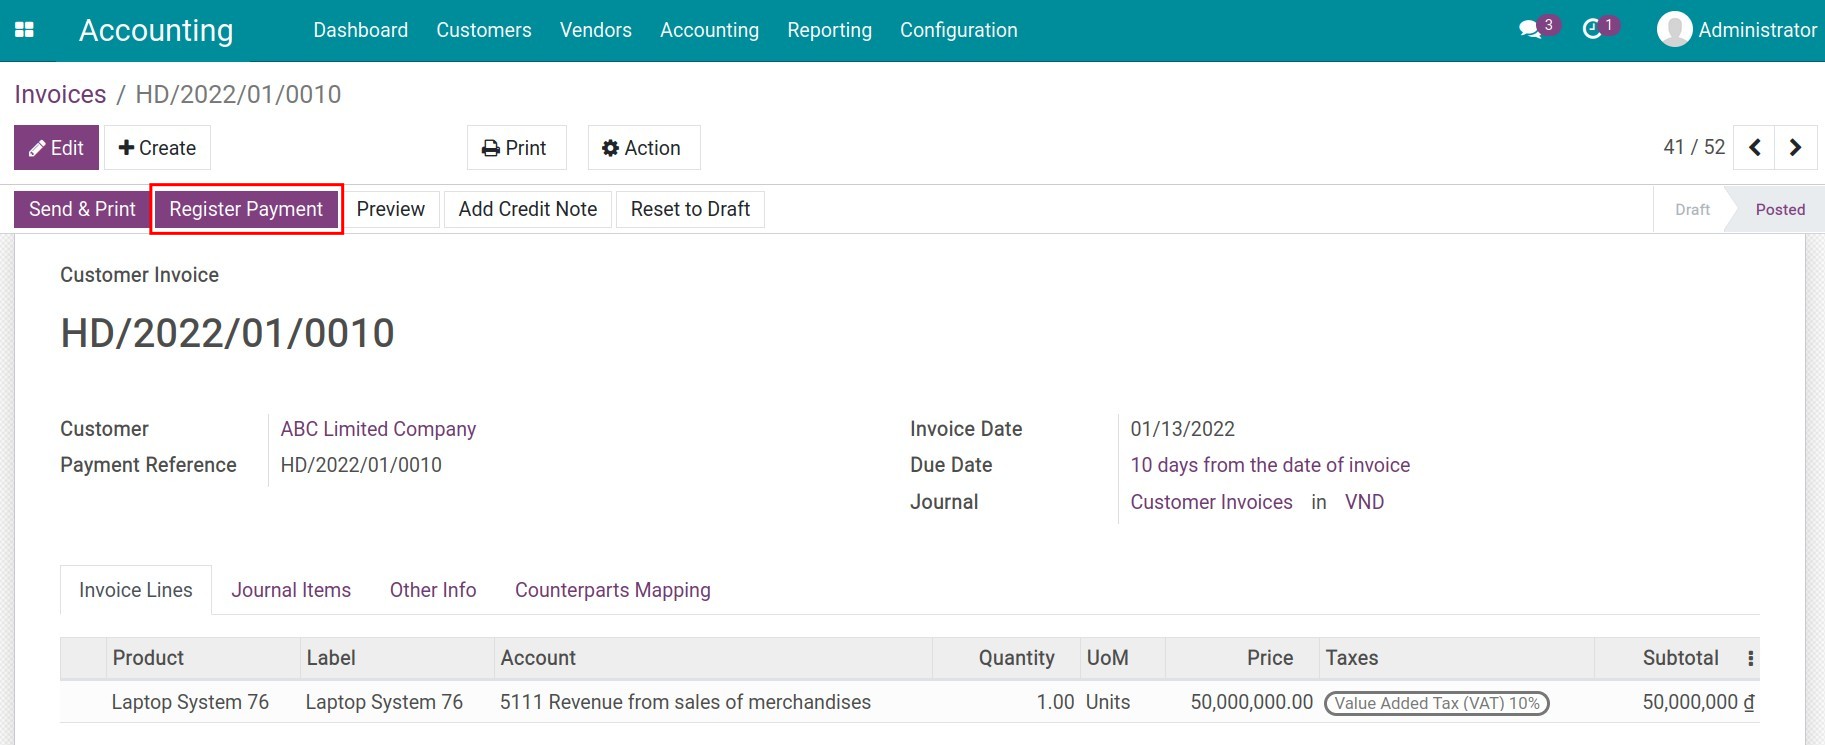Screen dimensions: 1825x745
Task: Open table column options kebab icon
Action: [1750, 658]
